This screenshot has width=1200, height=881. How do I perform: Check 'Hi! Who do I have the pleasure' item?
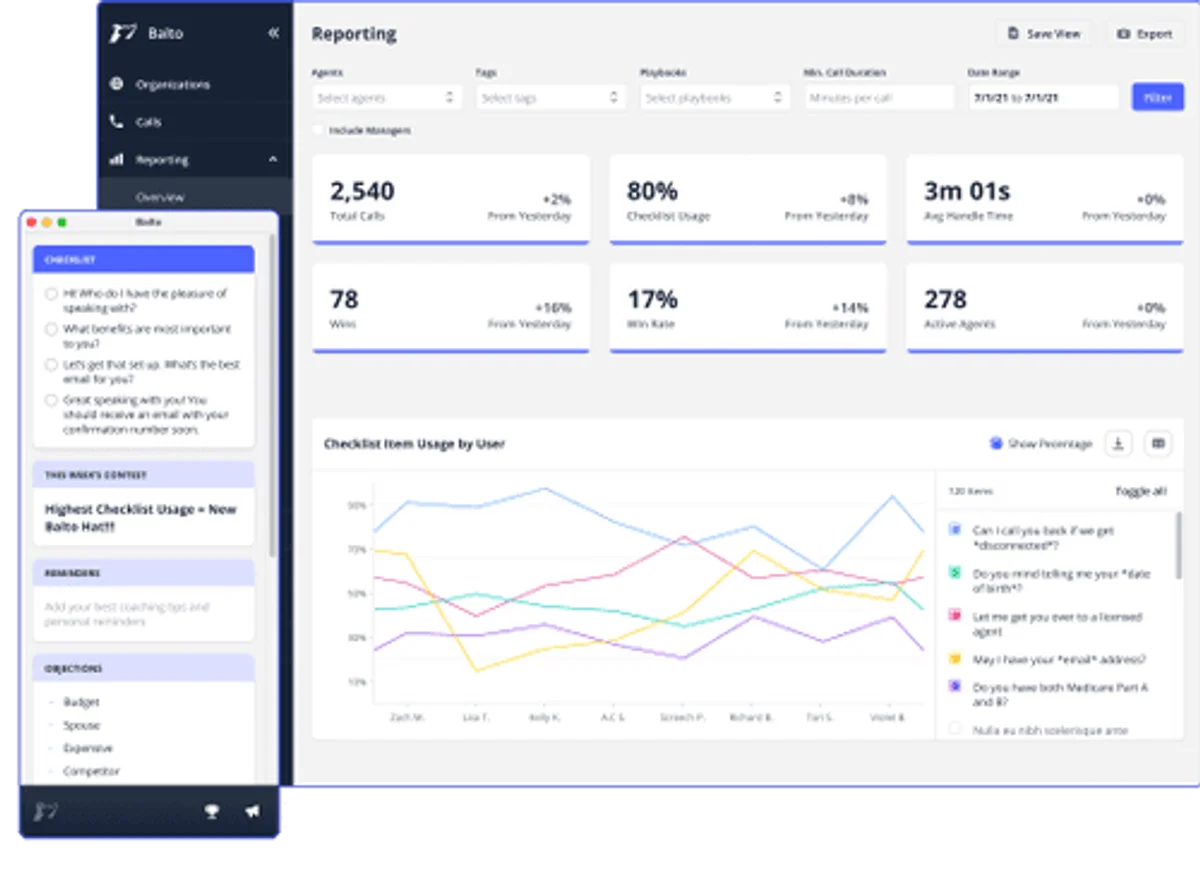[x=51, y=294]
